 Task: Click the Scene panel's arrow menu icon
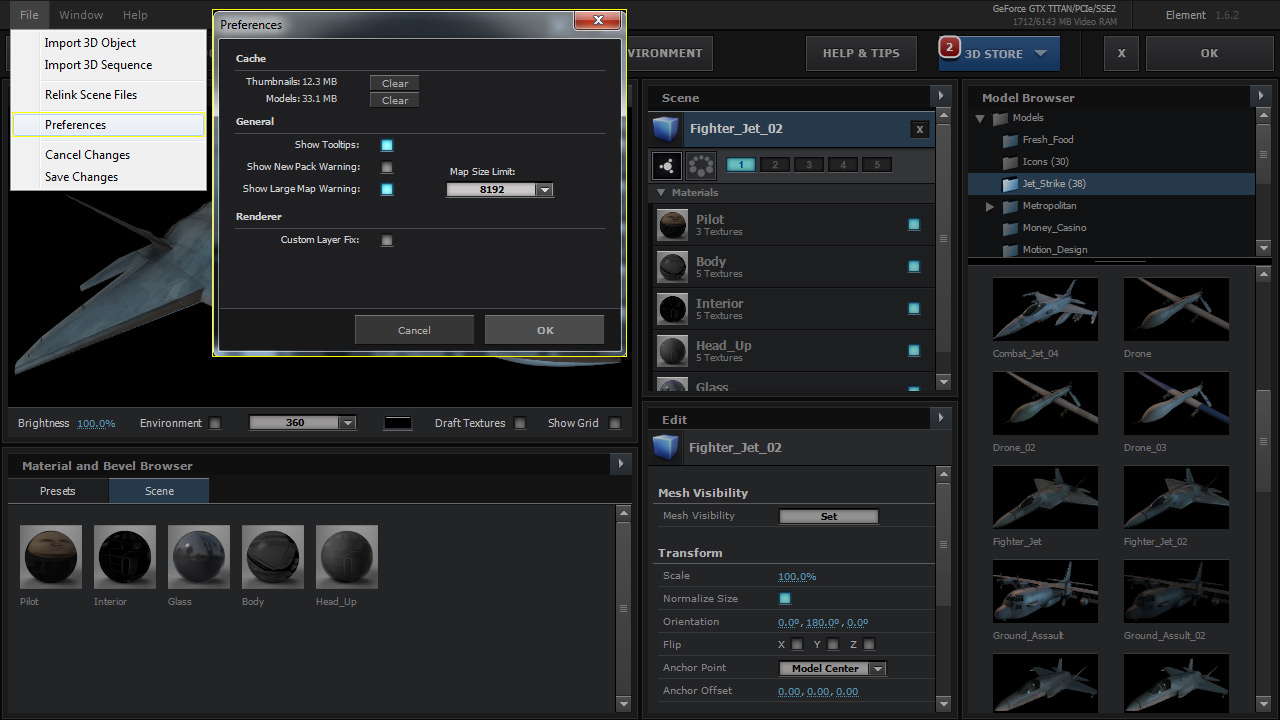click(x=940, y=96)
